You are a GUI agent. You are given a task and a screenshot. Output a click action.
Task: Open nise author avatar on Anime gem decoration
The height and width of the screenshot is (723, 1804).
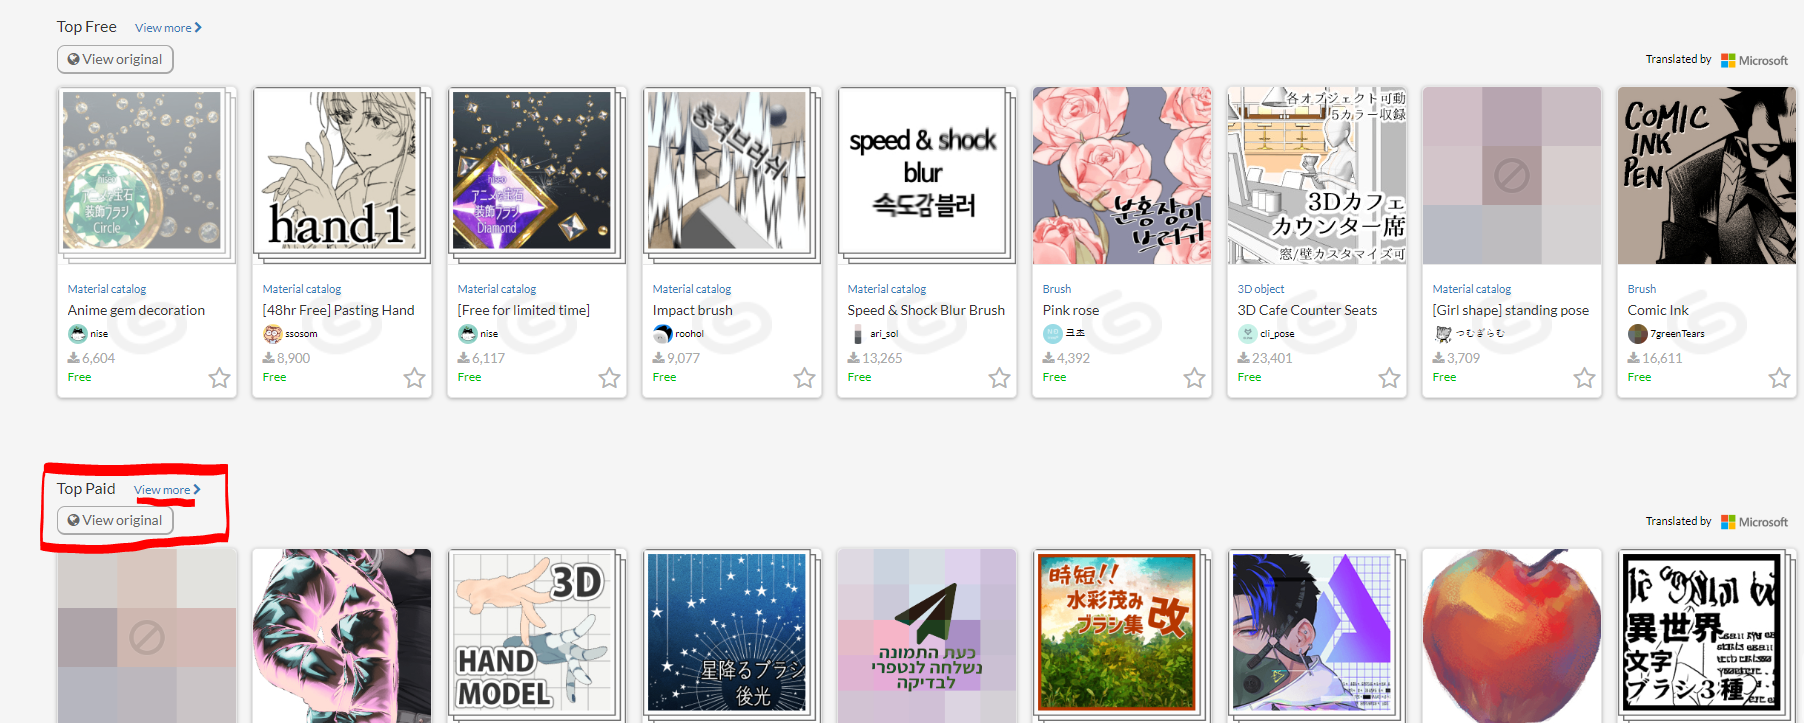[77, 334]
